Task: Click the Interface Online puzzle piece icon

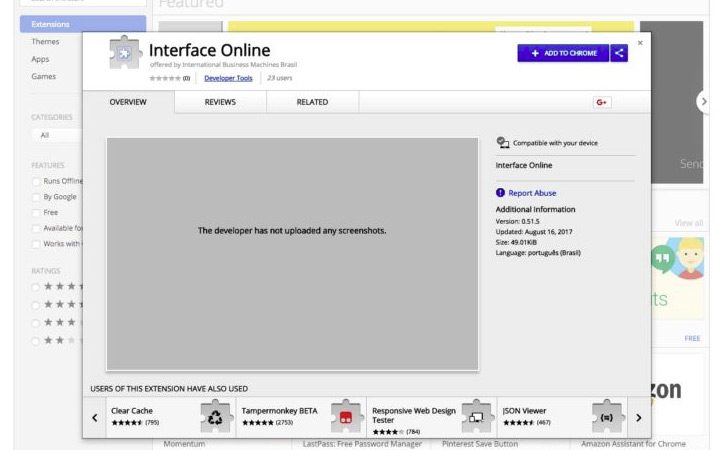Action: 124,53
